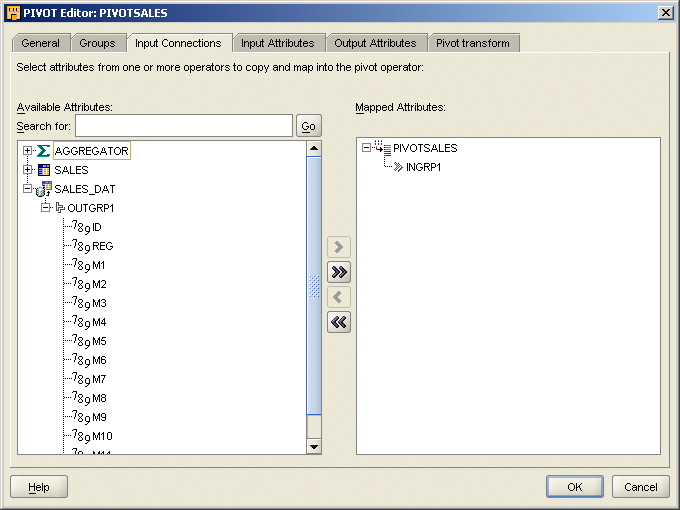Select the REG attribute
This screenshot has height=510, width=680.
(102, 246)
